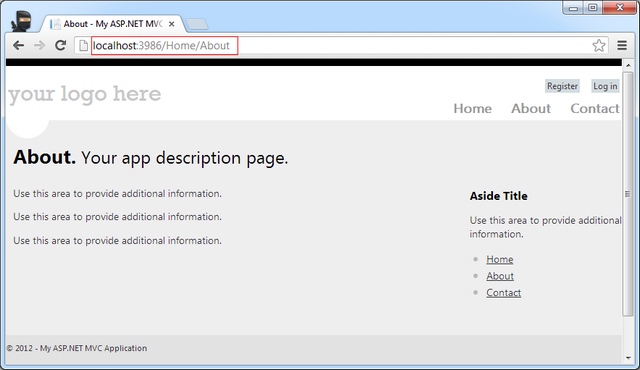Open Contact in the top navigation

[x=595, y=109]
